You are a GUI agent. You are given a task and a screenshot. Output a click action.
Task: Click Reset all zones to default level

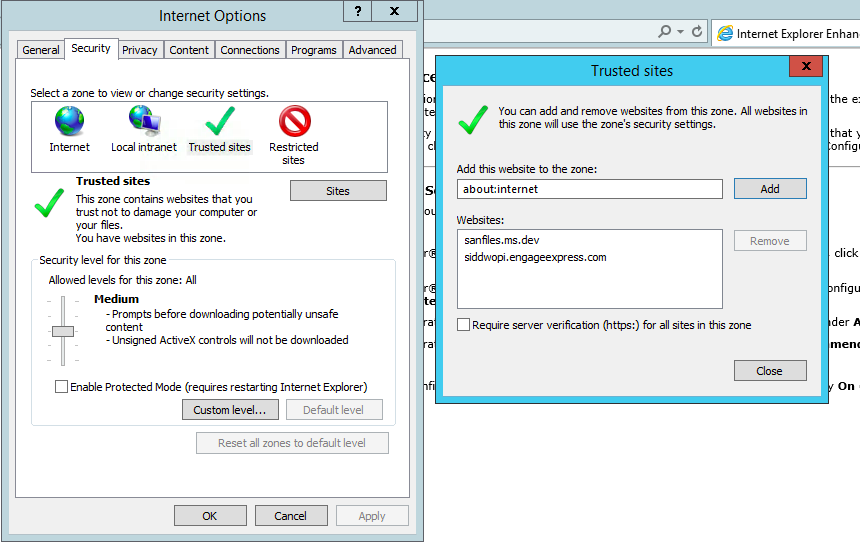(x=292, y=443)
